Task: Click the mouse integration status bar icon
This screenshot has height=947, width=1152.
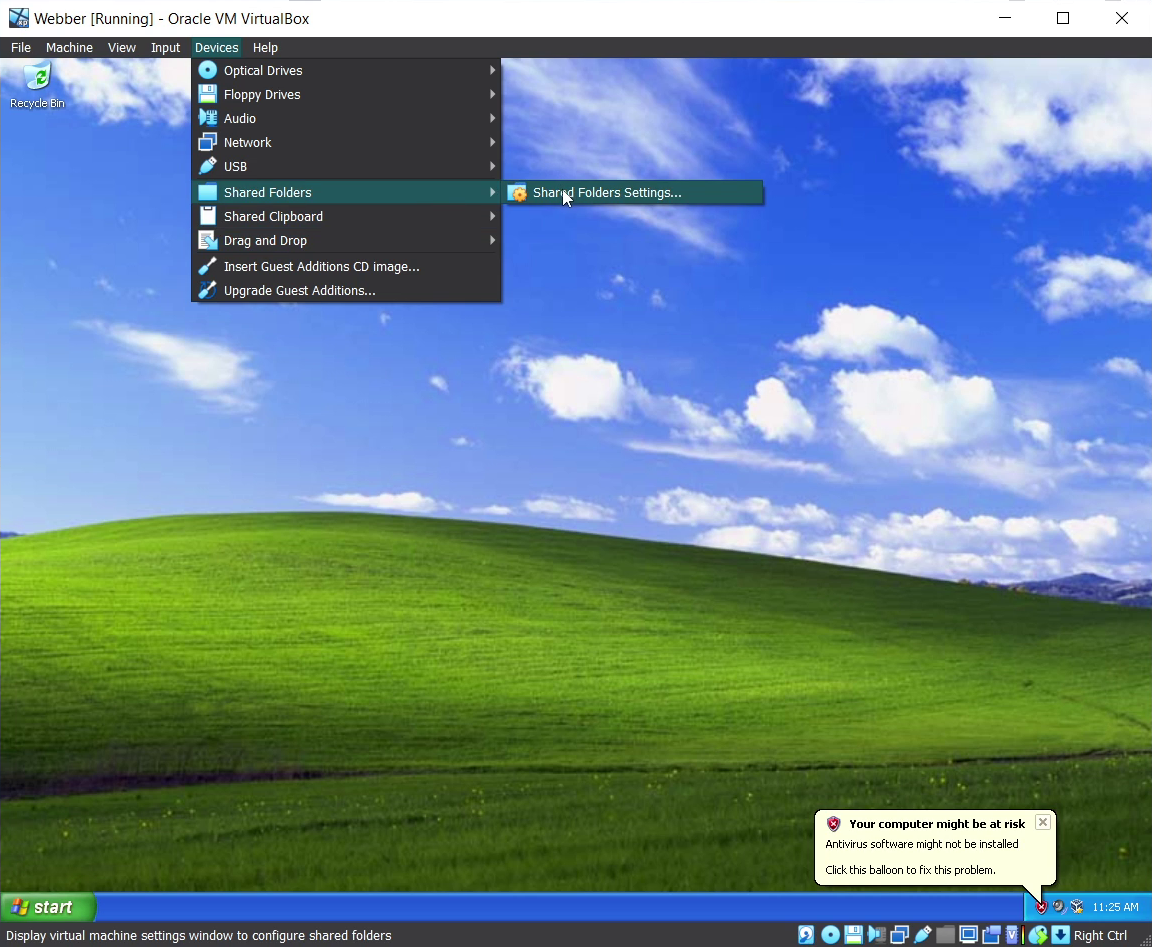Action: coord(1038,935)
